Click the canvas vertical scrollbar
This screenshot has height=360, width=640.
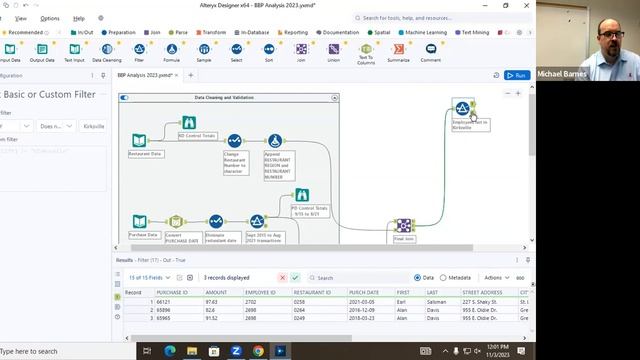tap(531, 125)
